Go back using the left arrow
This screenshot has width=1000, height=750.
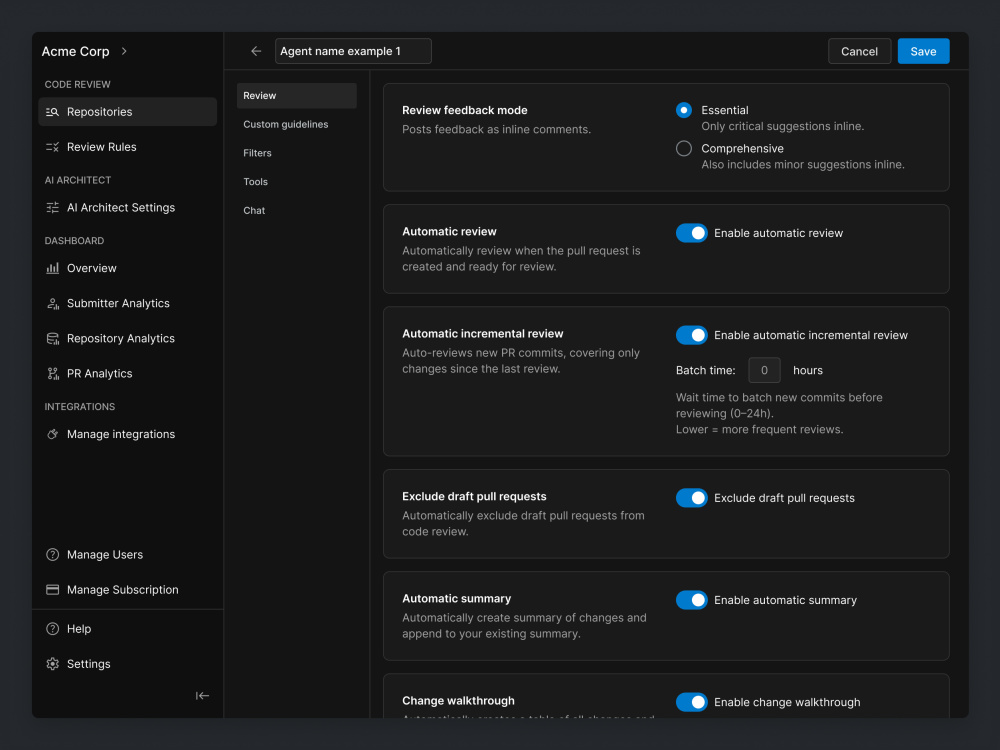(256, 51)
